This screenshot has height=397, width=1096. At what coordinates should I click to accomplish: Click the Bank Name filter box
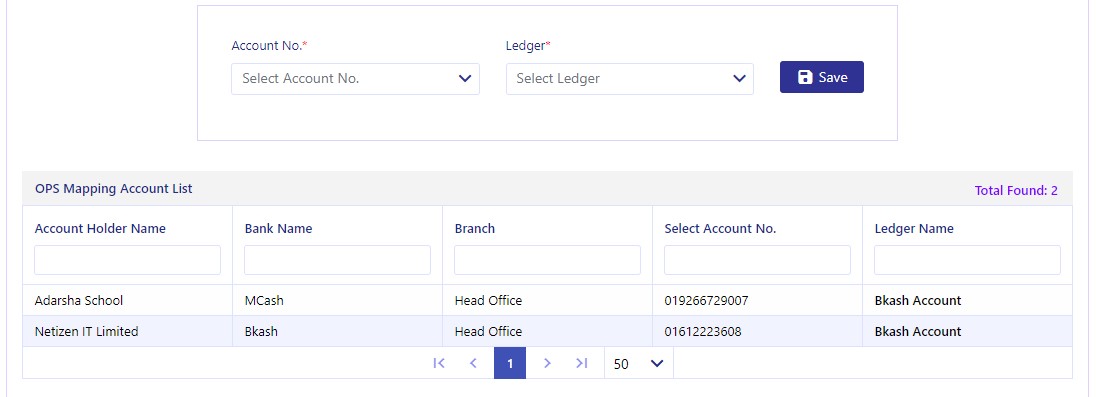(338, 260)
